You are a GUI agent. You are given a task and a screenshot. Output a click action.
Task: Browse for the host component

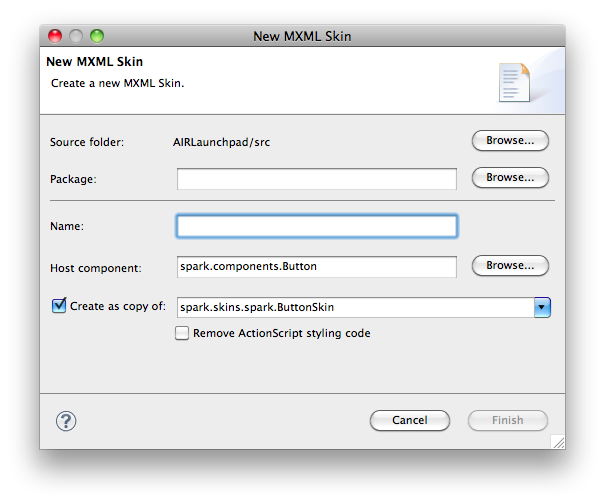click(510, 266)
